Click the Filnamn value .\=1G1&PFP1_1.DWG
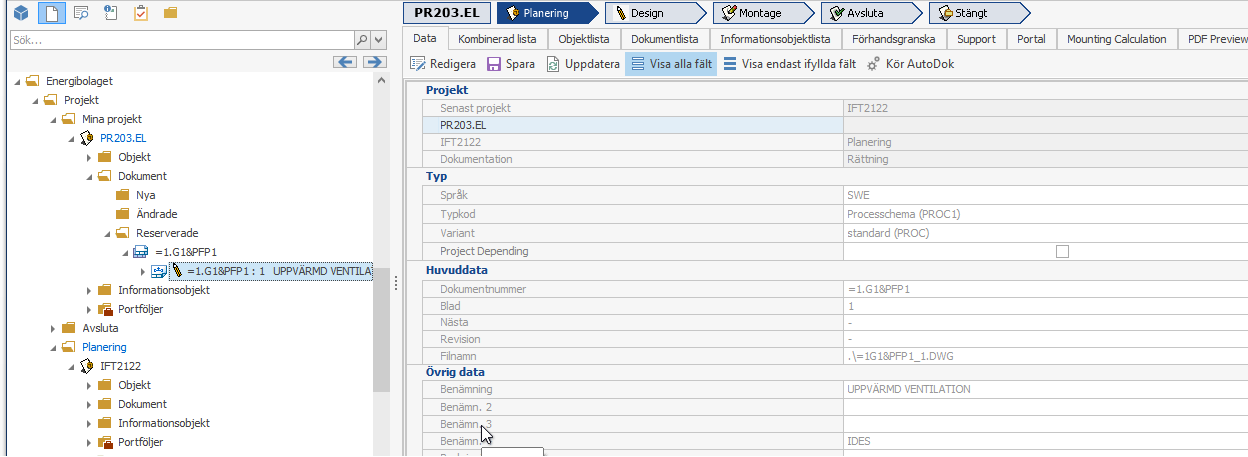Viewport: 1248px width, 457px height. tap(903, 357)
